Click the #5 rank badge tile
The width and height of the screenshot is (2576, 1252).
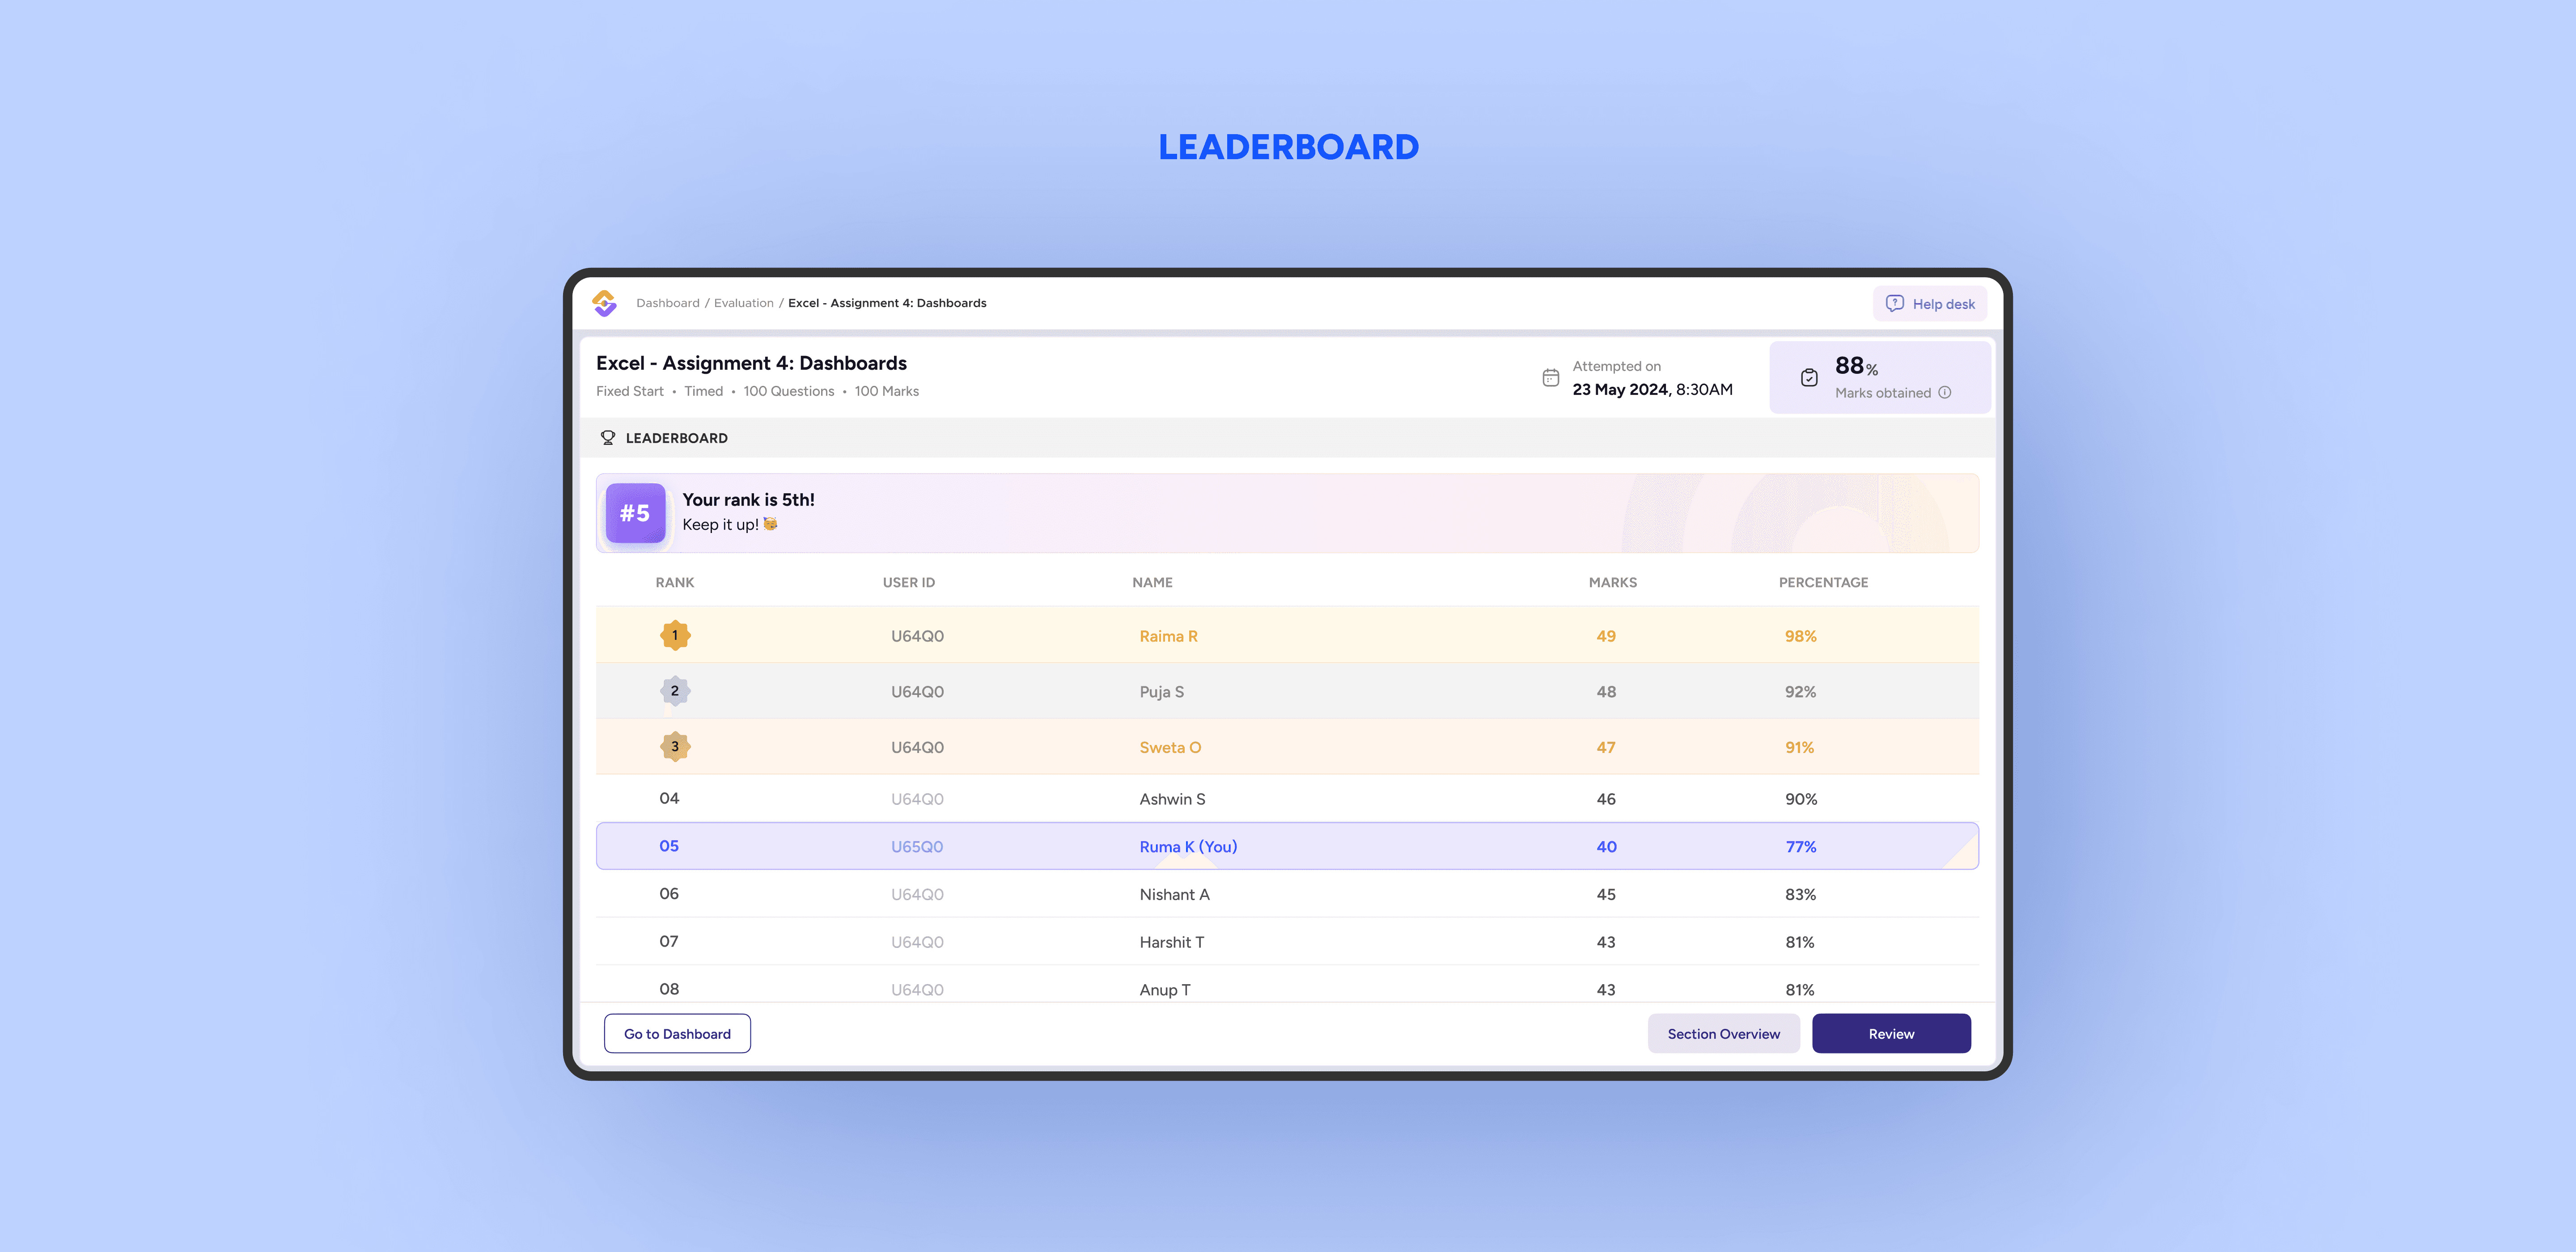pos(635,513)
